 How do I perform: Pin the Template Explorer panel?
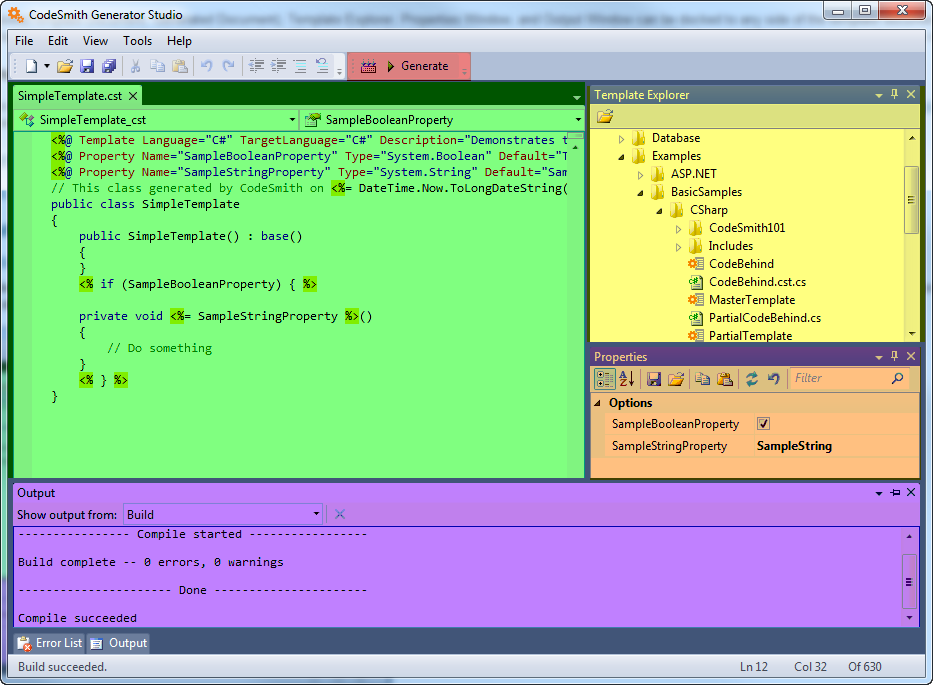pyautogui.click(x=894, y=94)
